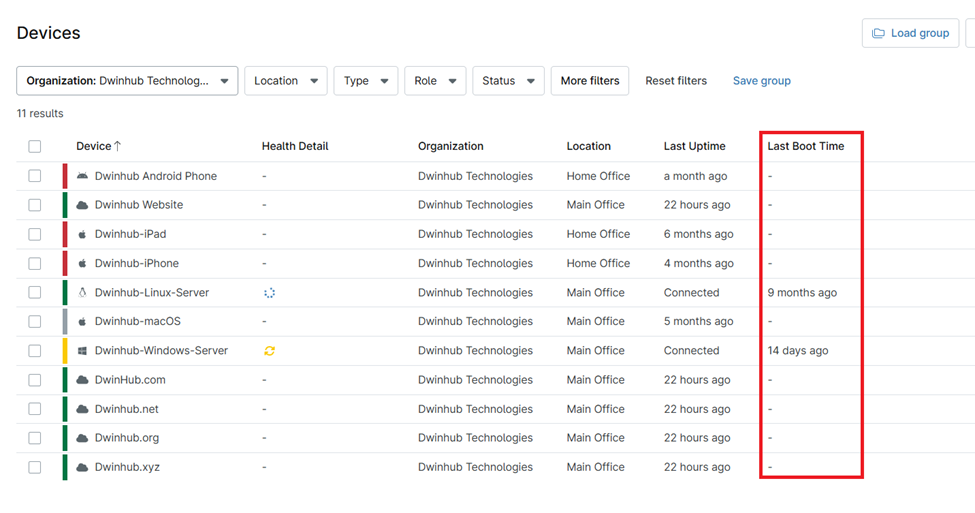This screenshot has height=513, width=975.
Task: Check the box for Dwinhub Android Phone
Action: tap(35, 176)
